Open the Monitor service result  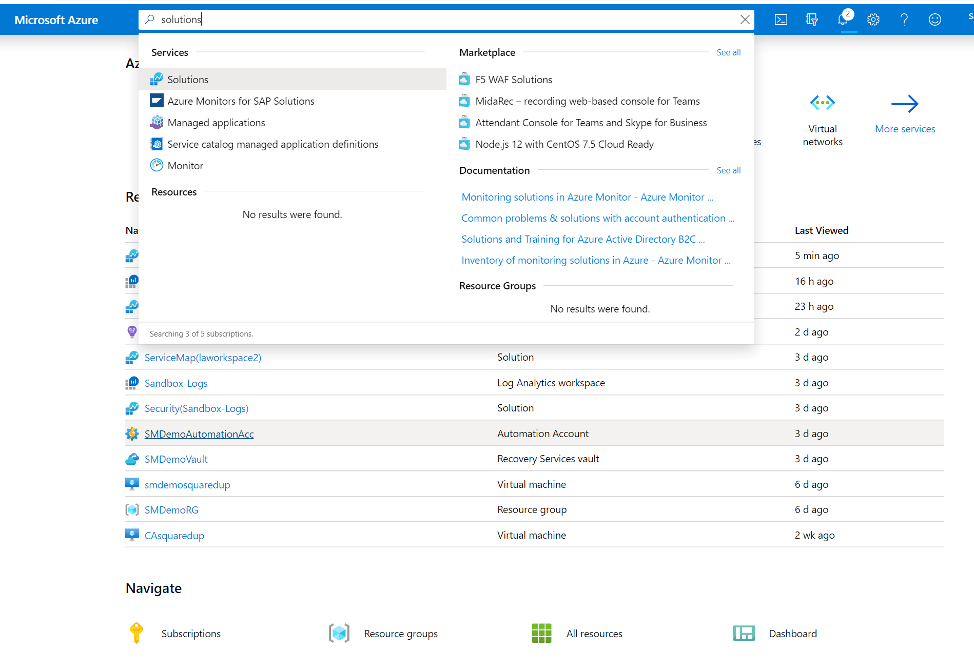[185, 166]
